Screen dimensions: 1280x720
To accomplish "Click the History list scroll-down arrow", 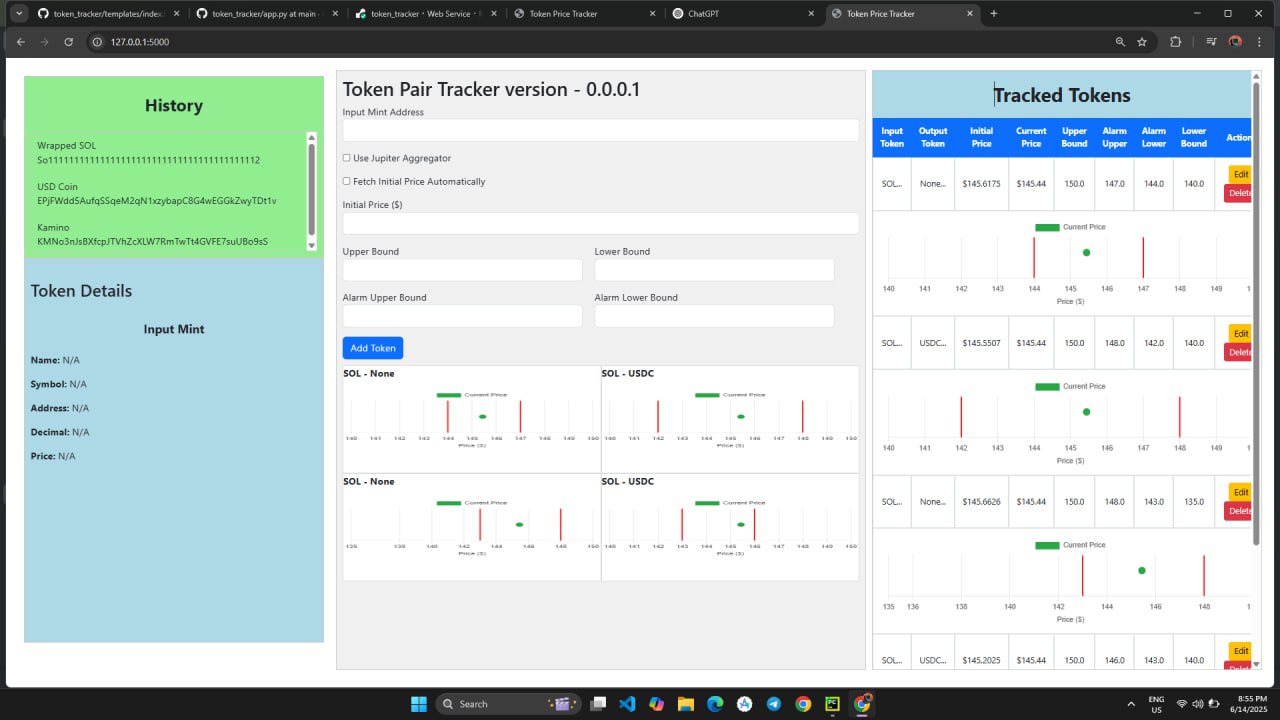I will point(311,245).
